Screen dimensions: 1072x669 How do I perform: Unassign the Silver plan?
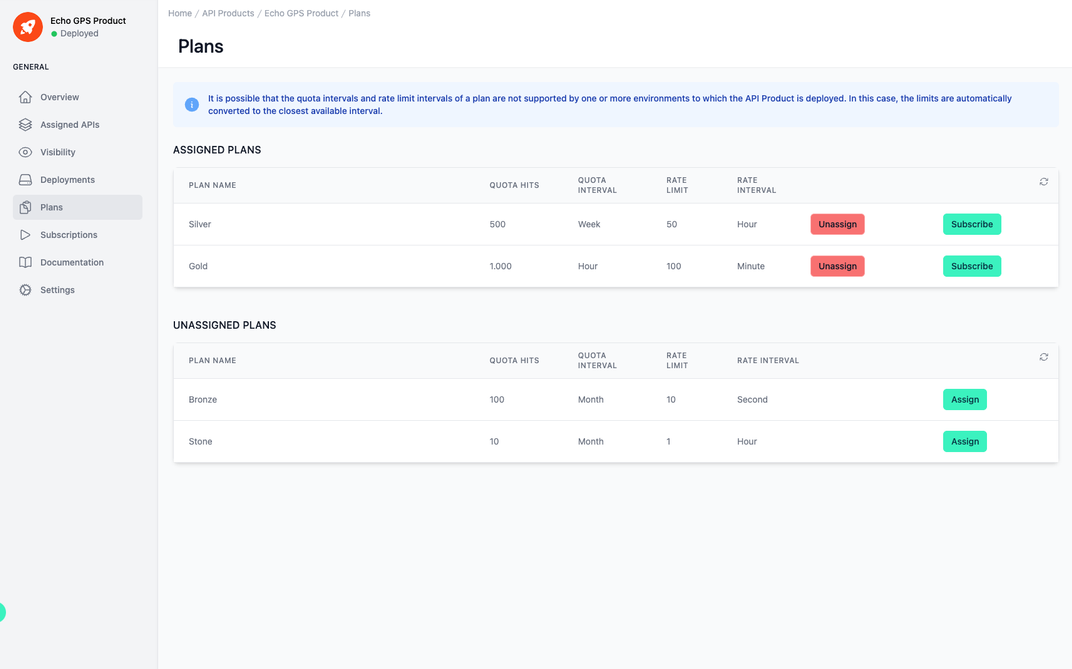coord(837,224)
